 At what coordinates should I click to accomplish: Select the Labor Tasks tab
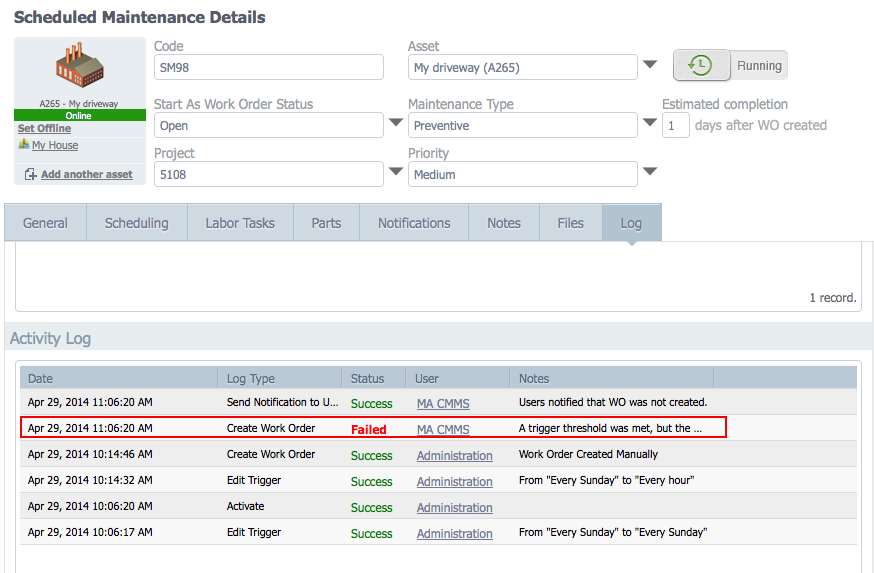click(x=240, y=223)
